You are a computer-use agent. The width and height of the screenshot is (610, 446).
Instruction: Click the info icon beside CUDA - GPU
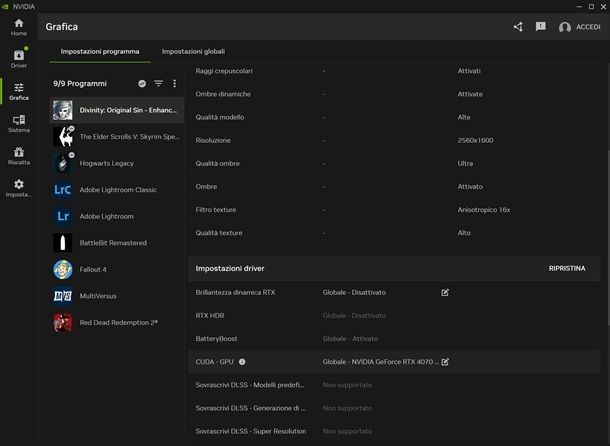click(242, 362)
